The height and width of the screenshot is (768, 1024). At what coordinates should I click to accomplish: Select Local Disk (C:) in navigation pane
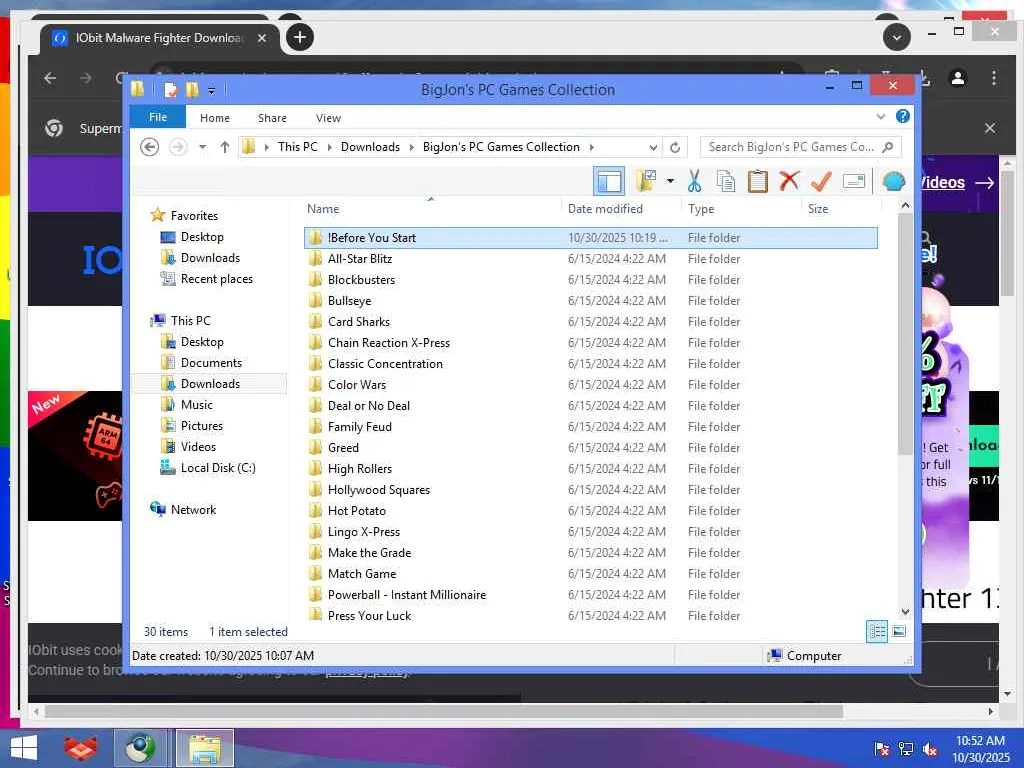click(x=218, y=468)
